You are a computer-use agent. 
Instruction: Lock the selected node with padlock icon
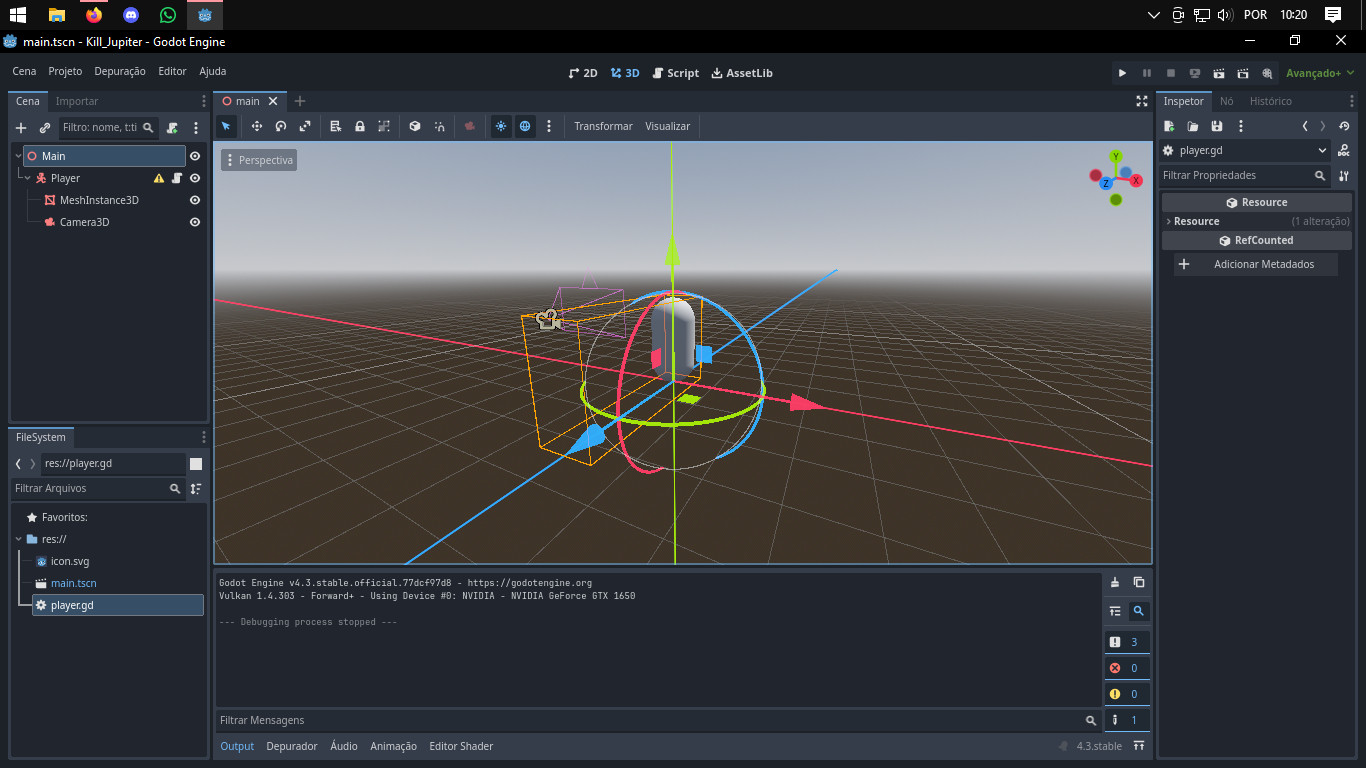click(x=360, y=126)
